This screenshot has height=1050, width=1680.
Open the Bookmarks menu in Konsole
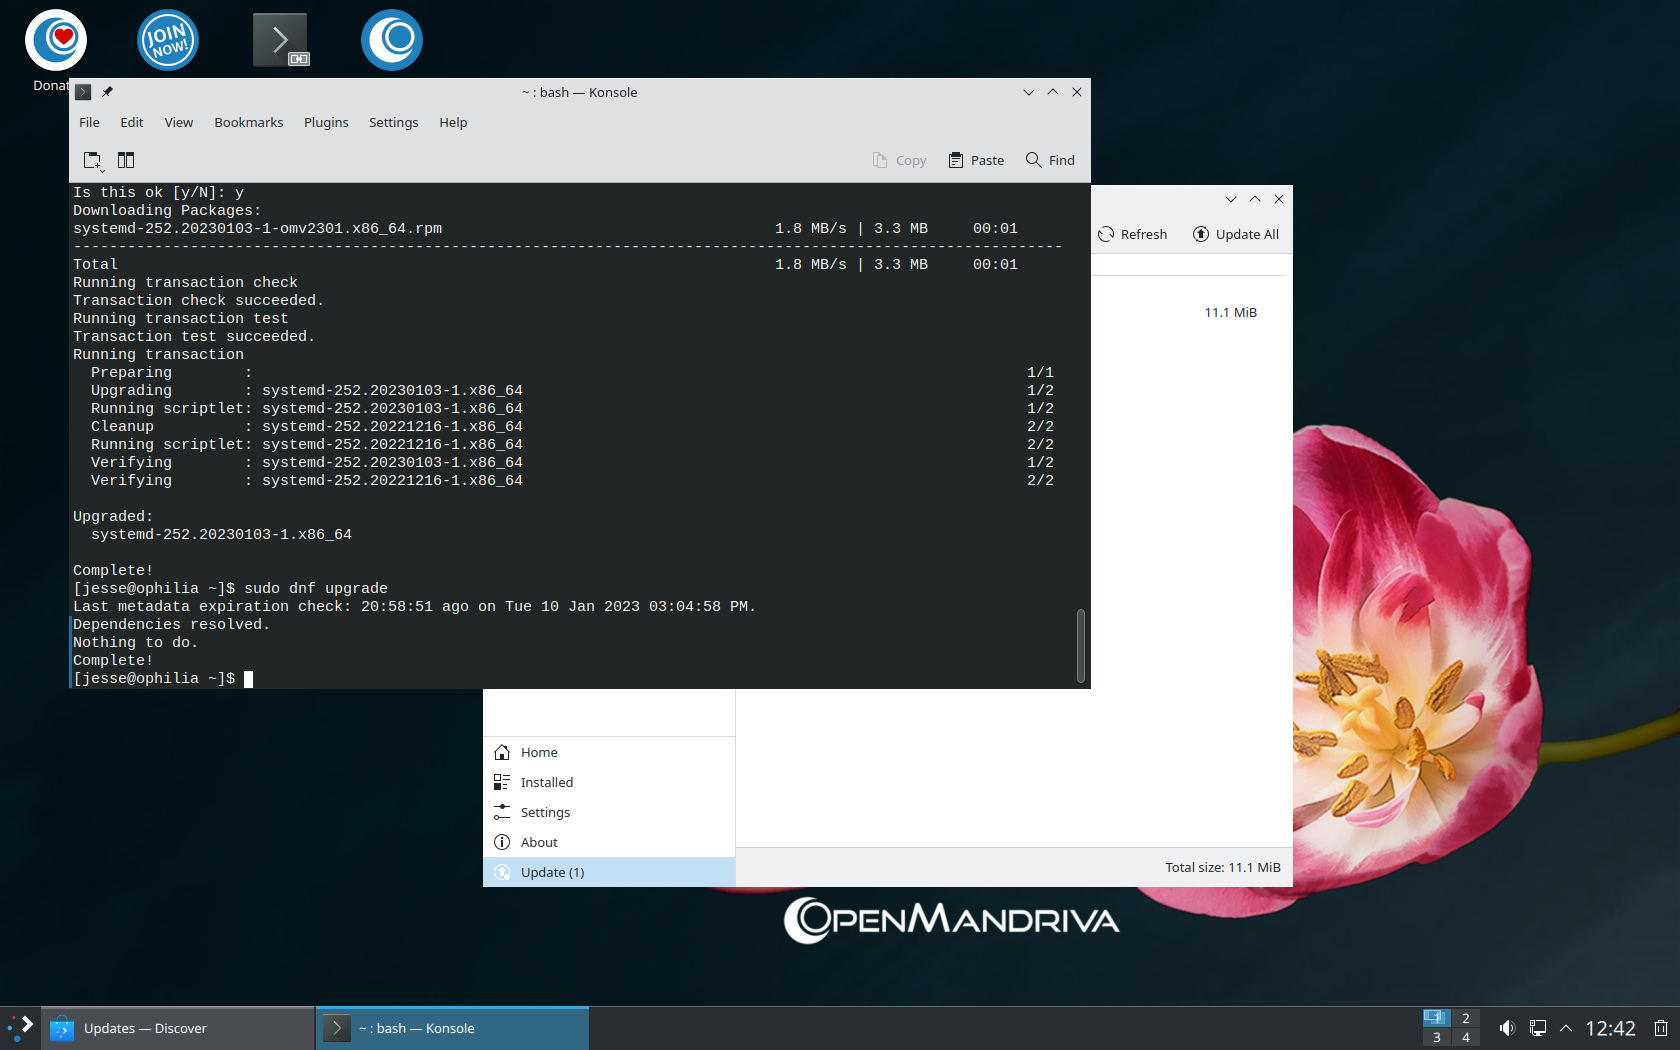pos(249,122)
